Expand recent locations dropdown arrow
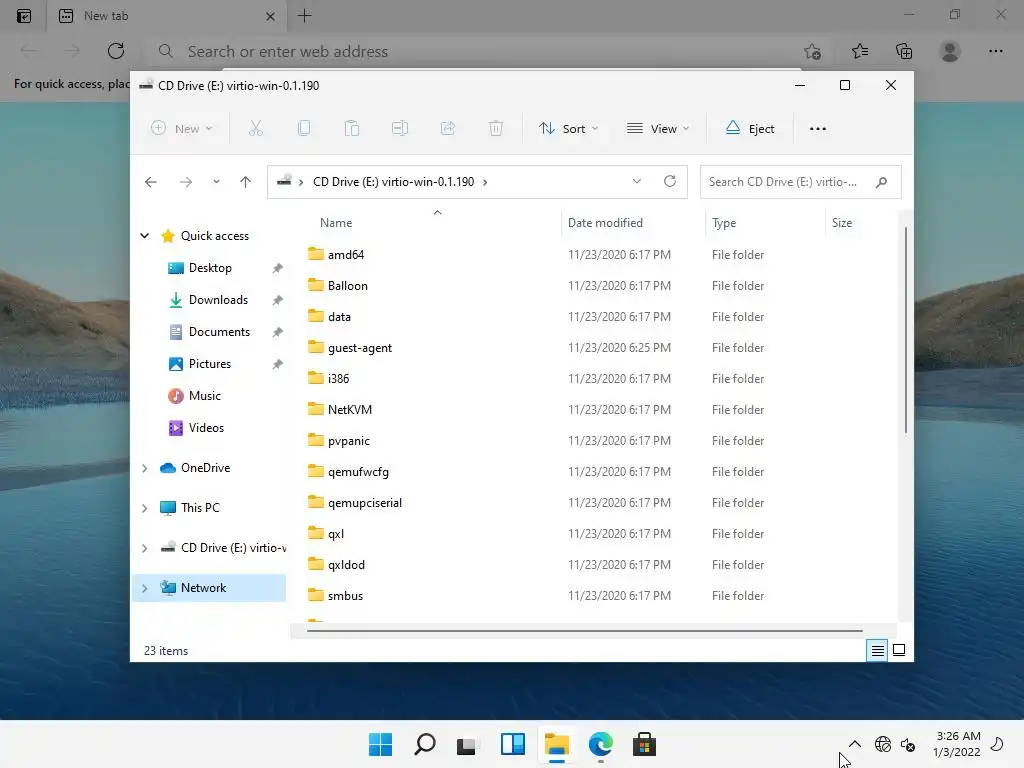Viewport: 1024px width, 768px height. click(x=216, y=182)
